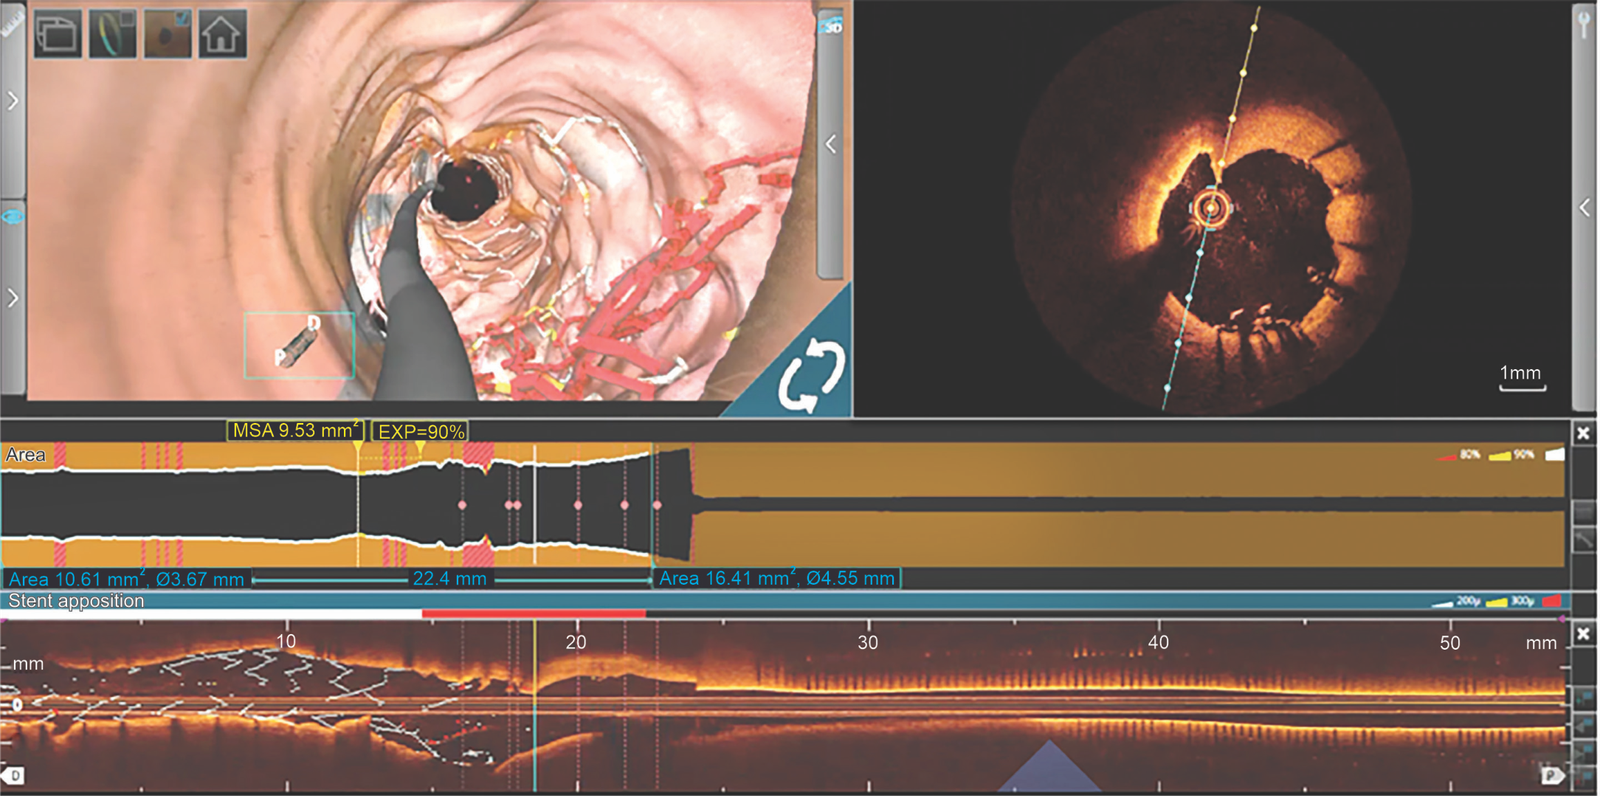1600x796 pixels.
Task: Collapse the OCT cross-section panel chevron
Action: pos(1585,207)
